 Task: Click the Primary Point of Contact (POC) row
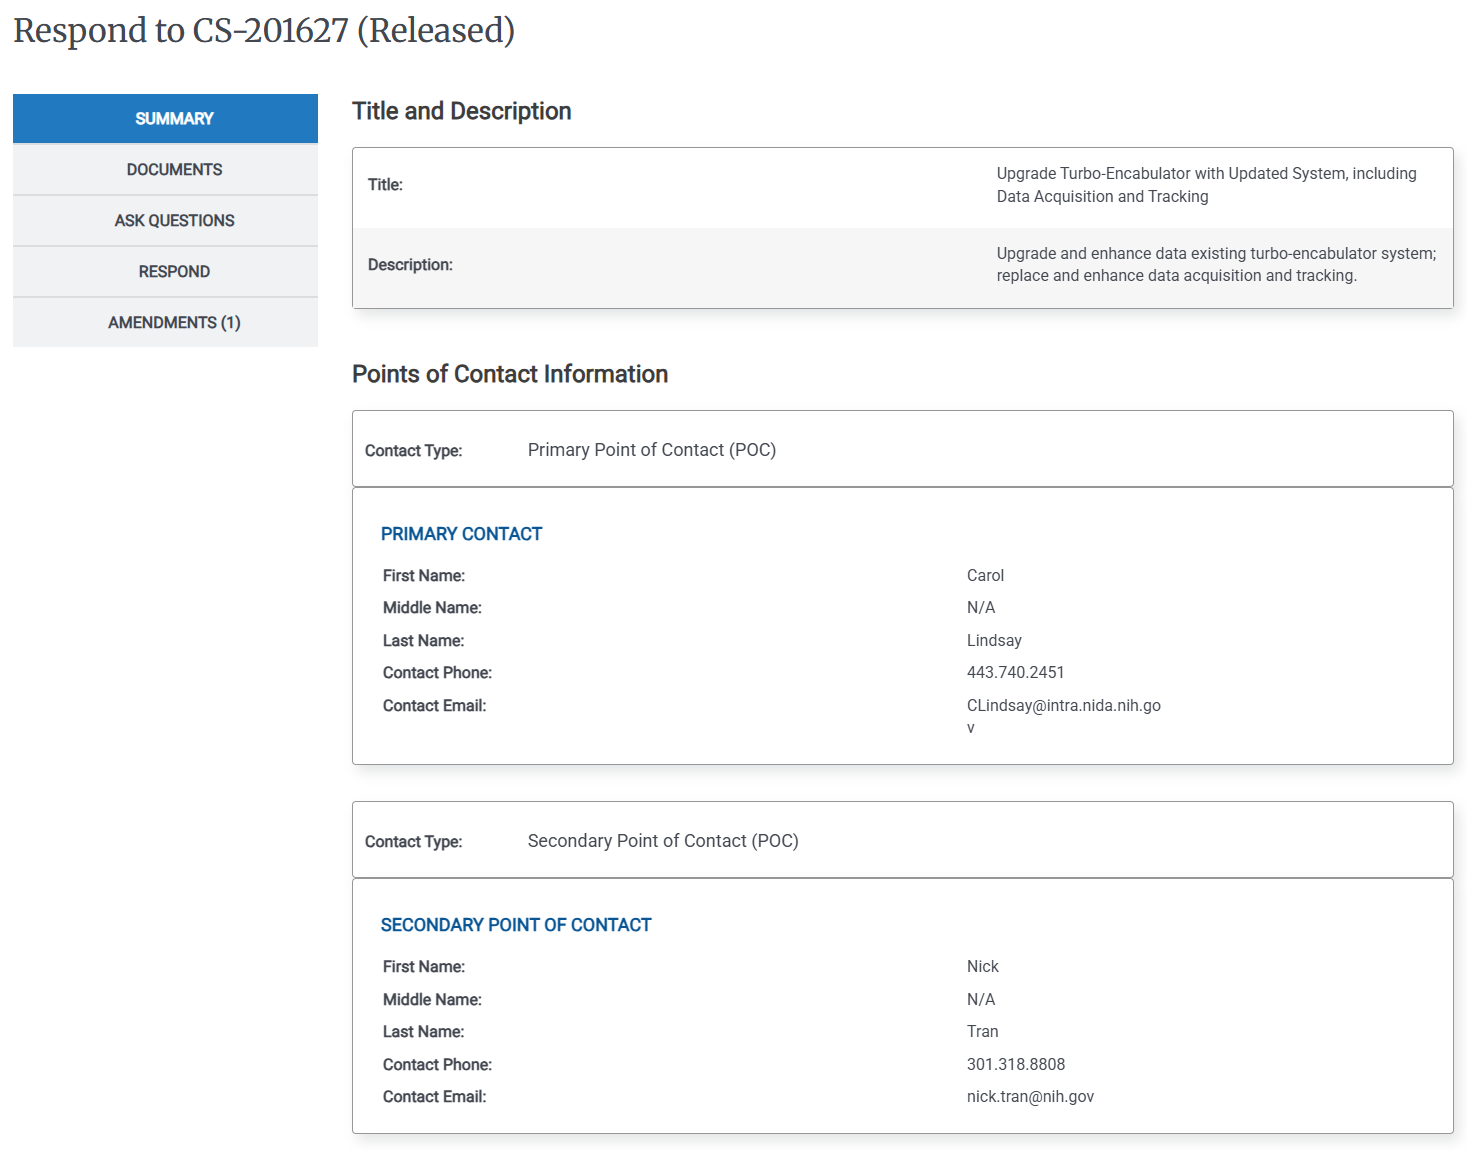point(650,449)
